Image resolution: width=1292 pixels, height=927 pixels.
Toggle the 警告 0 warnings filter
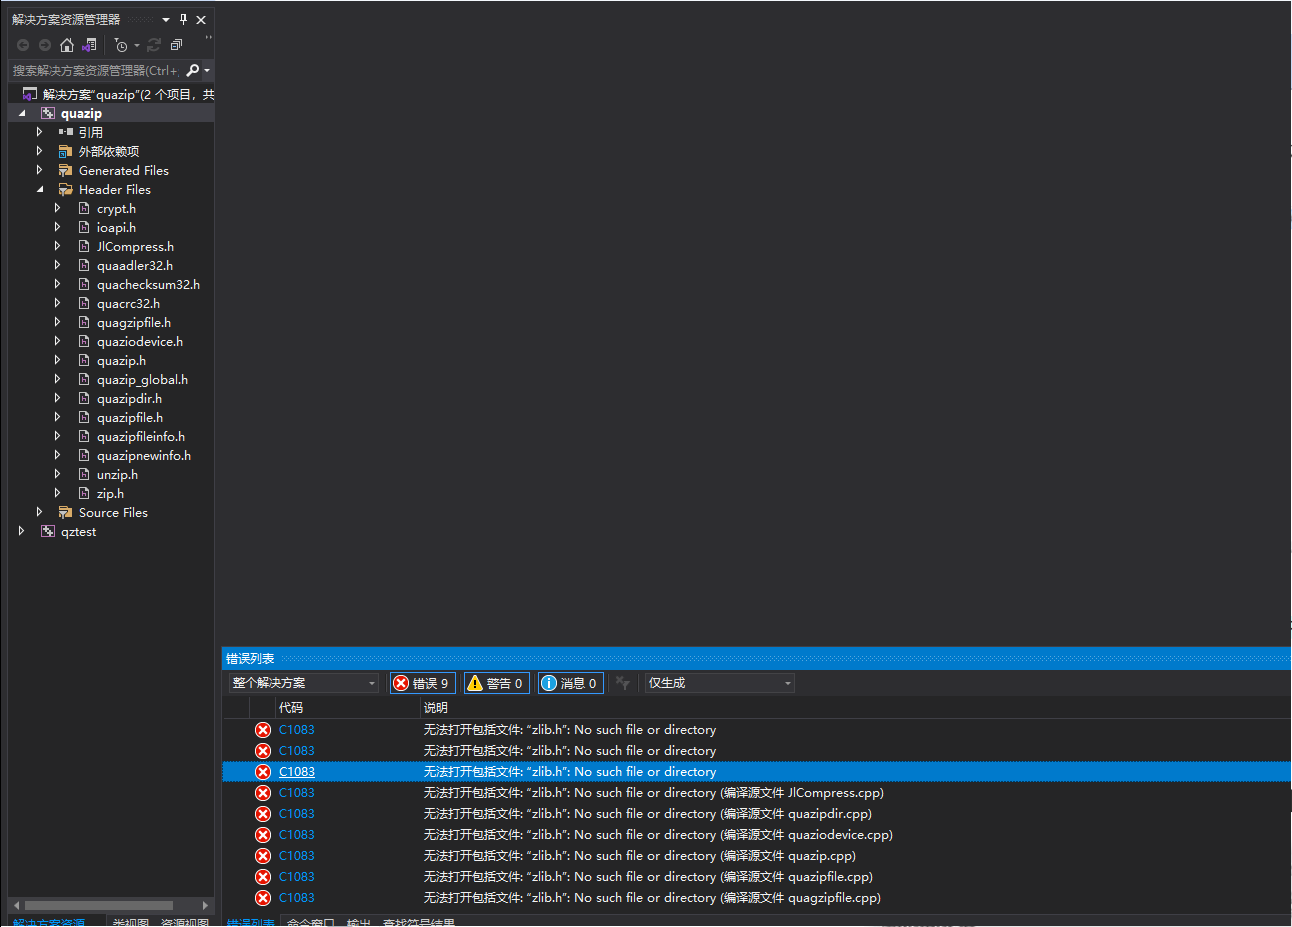pyautogui.click(x=496, y=683)
